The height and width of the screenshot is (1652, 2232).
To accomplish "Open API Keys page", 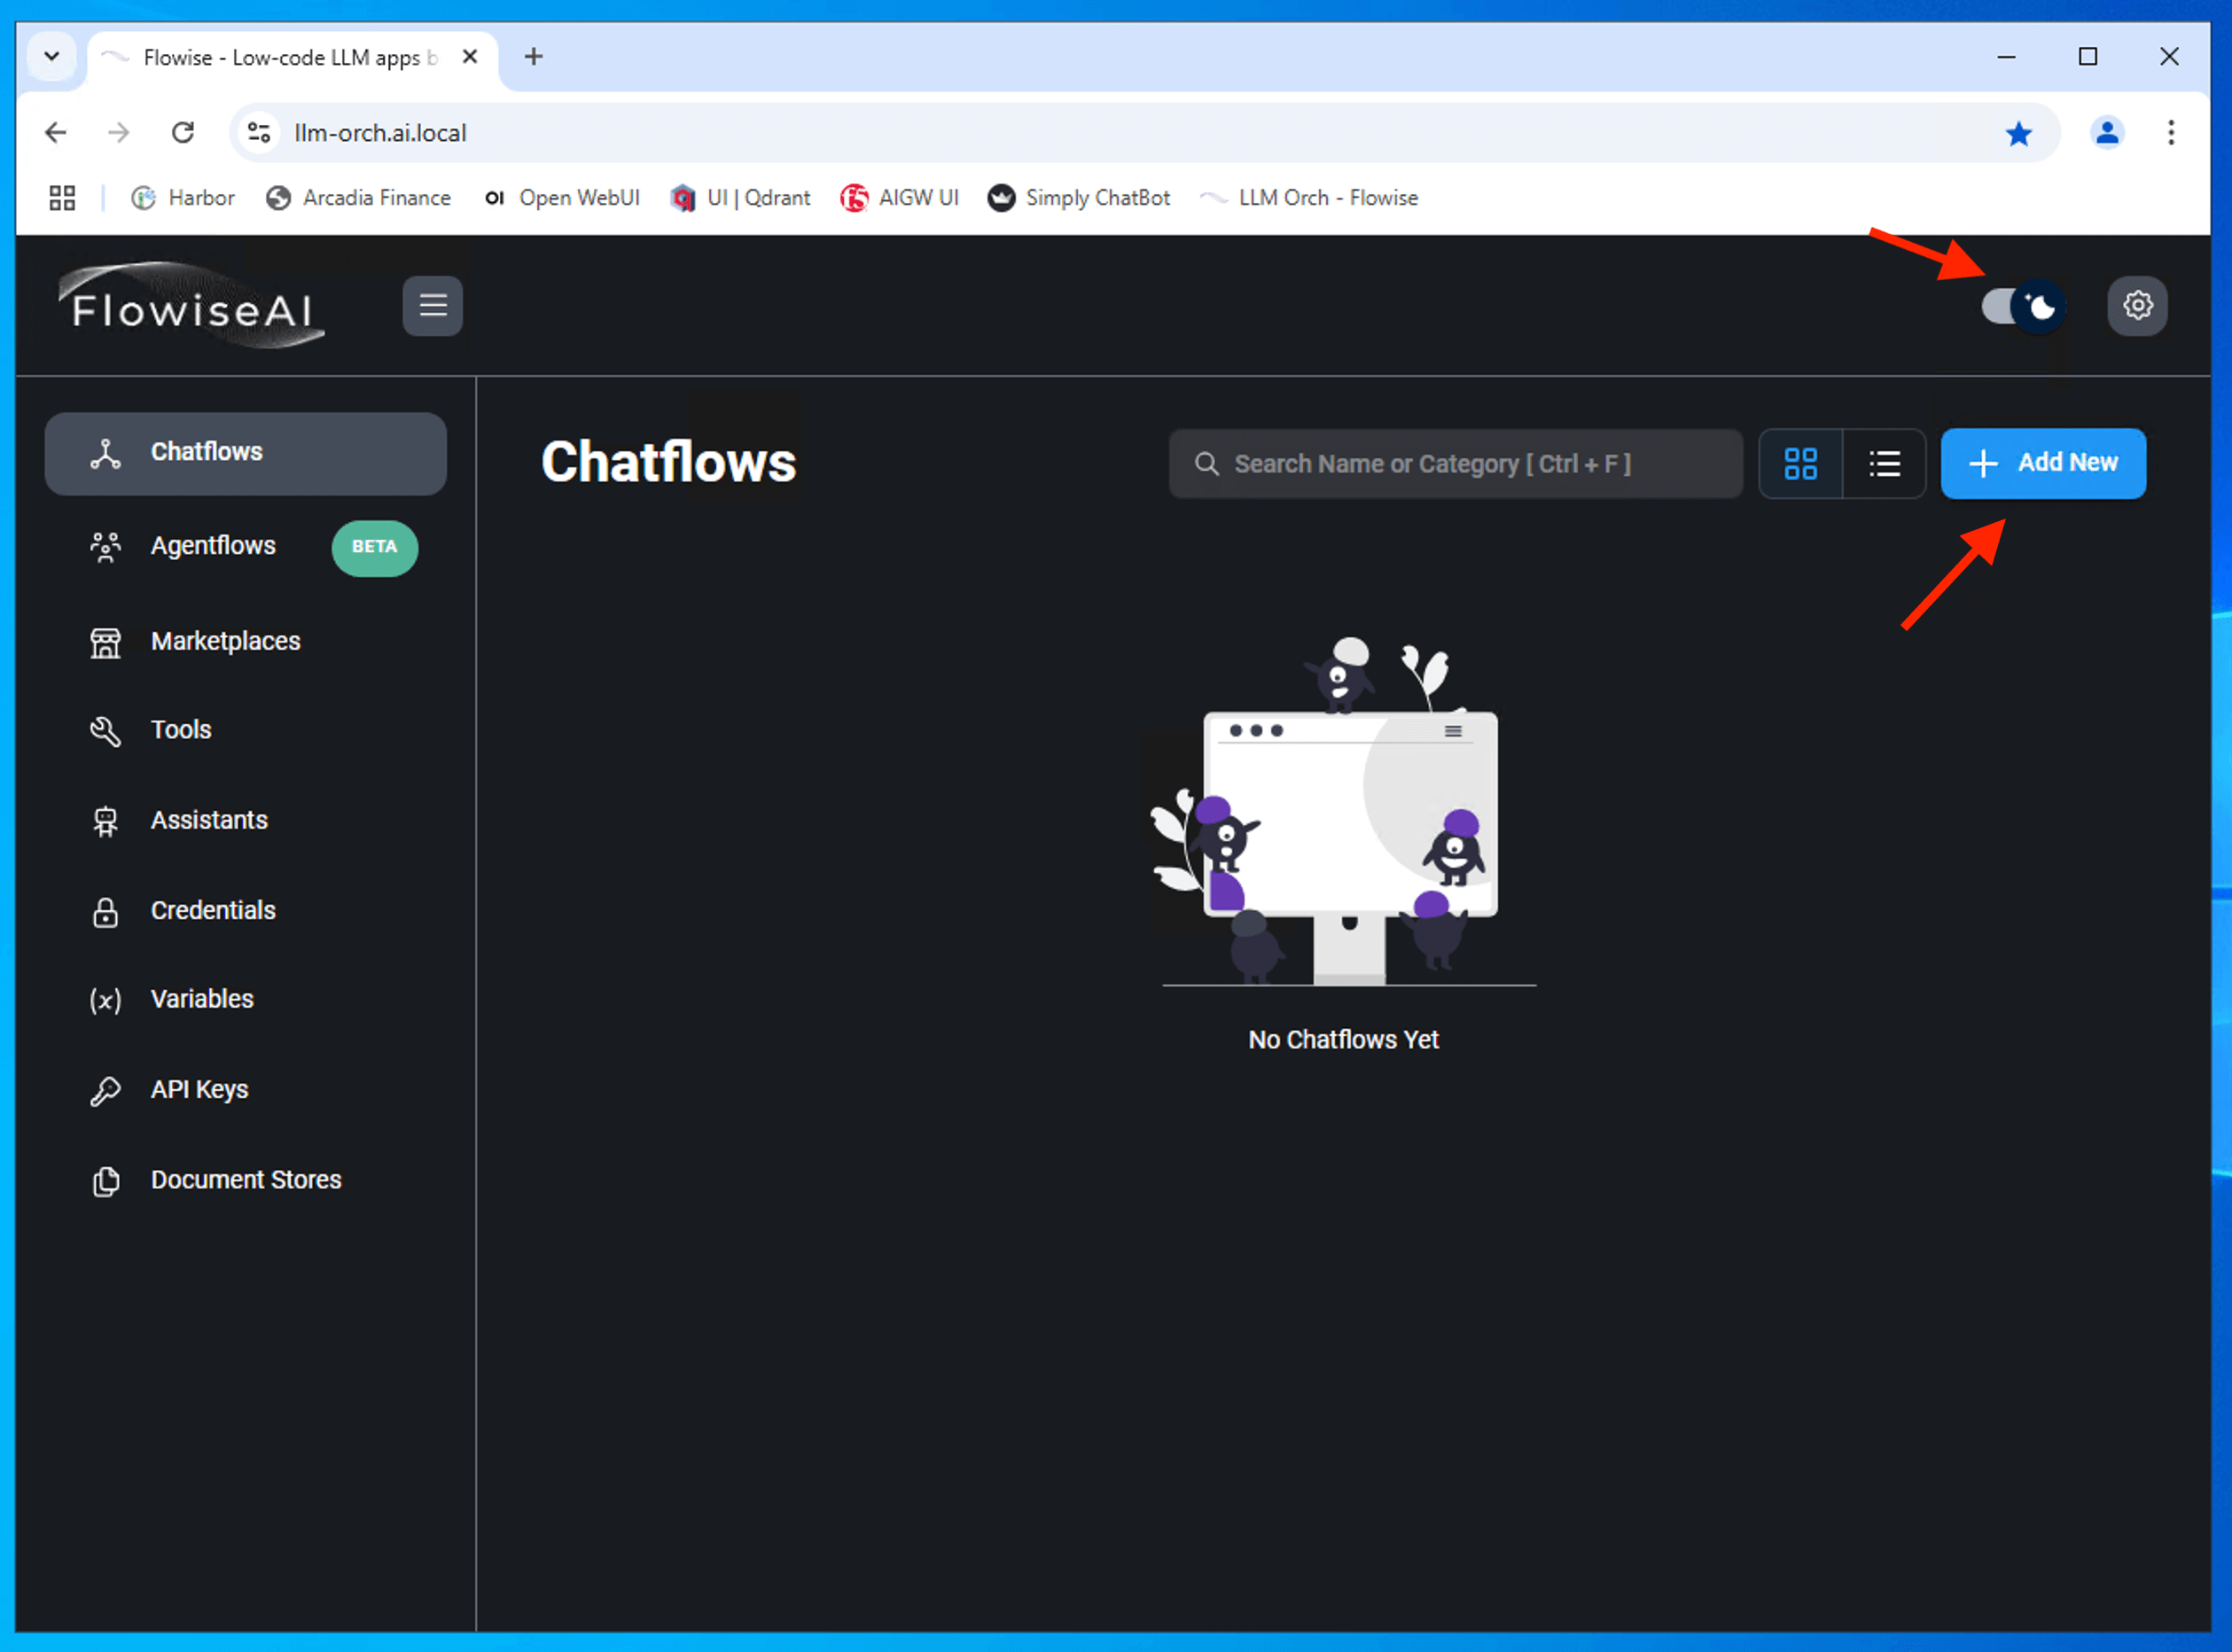I will coord(199,1089).
